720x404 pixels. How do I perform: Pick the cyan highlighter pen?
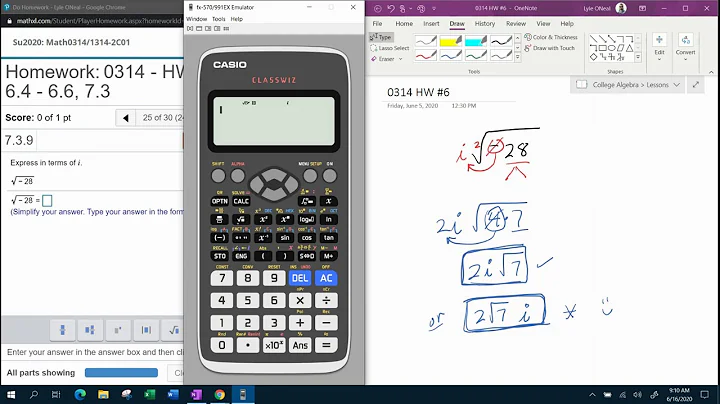[x=475, y=41]
